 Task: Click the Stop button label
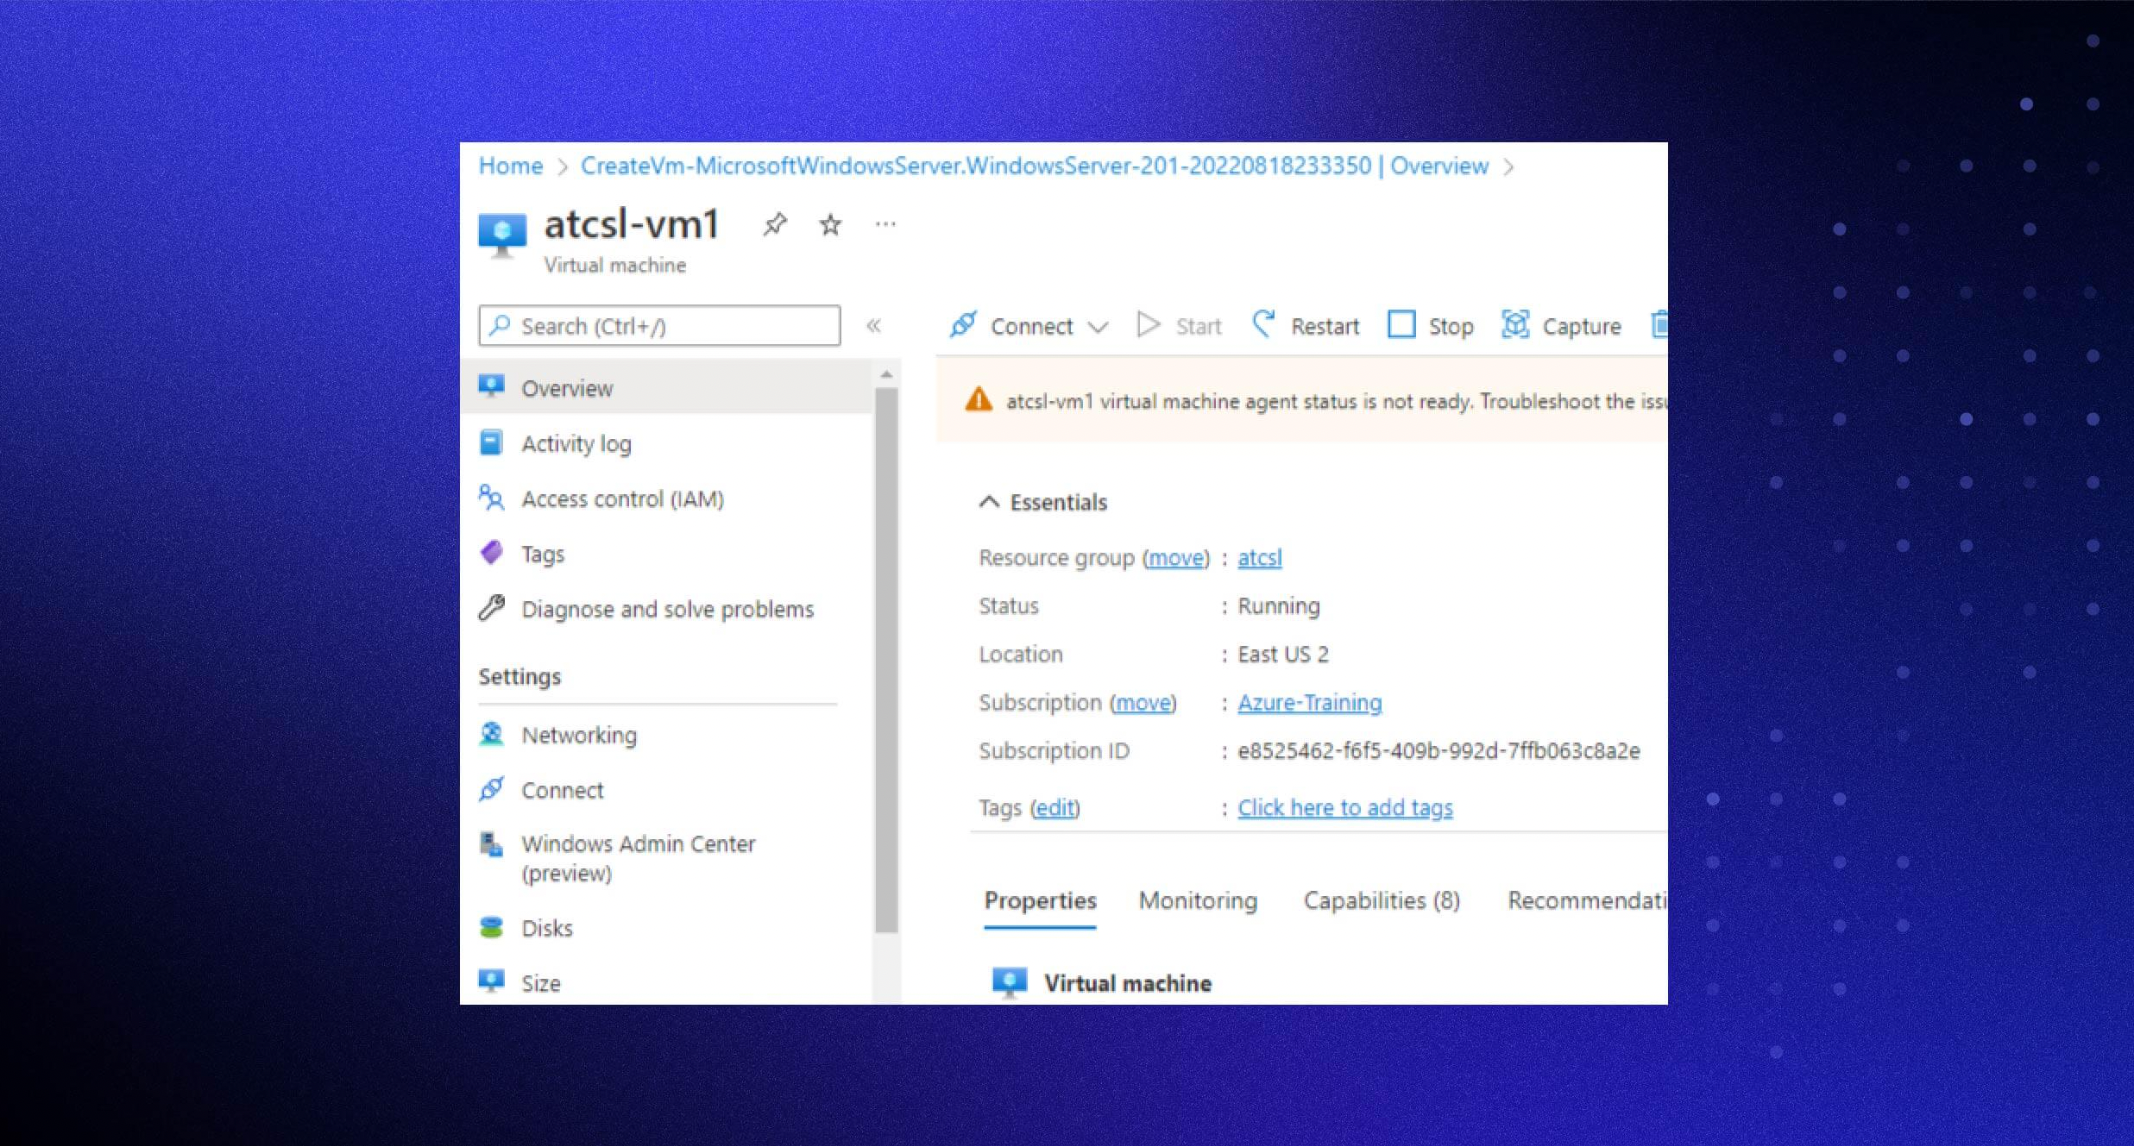pyautogui.click(x=1450, y=326)
